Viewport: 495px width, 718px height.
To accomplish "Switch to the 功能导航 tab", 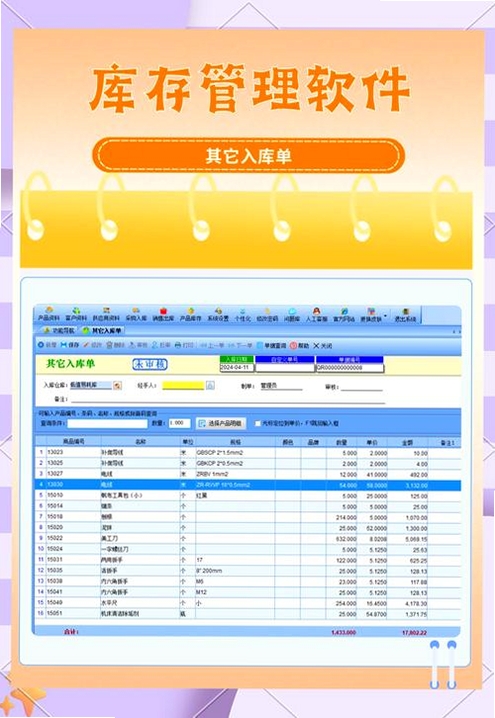I will tap(60, 330).
